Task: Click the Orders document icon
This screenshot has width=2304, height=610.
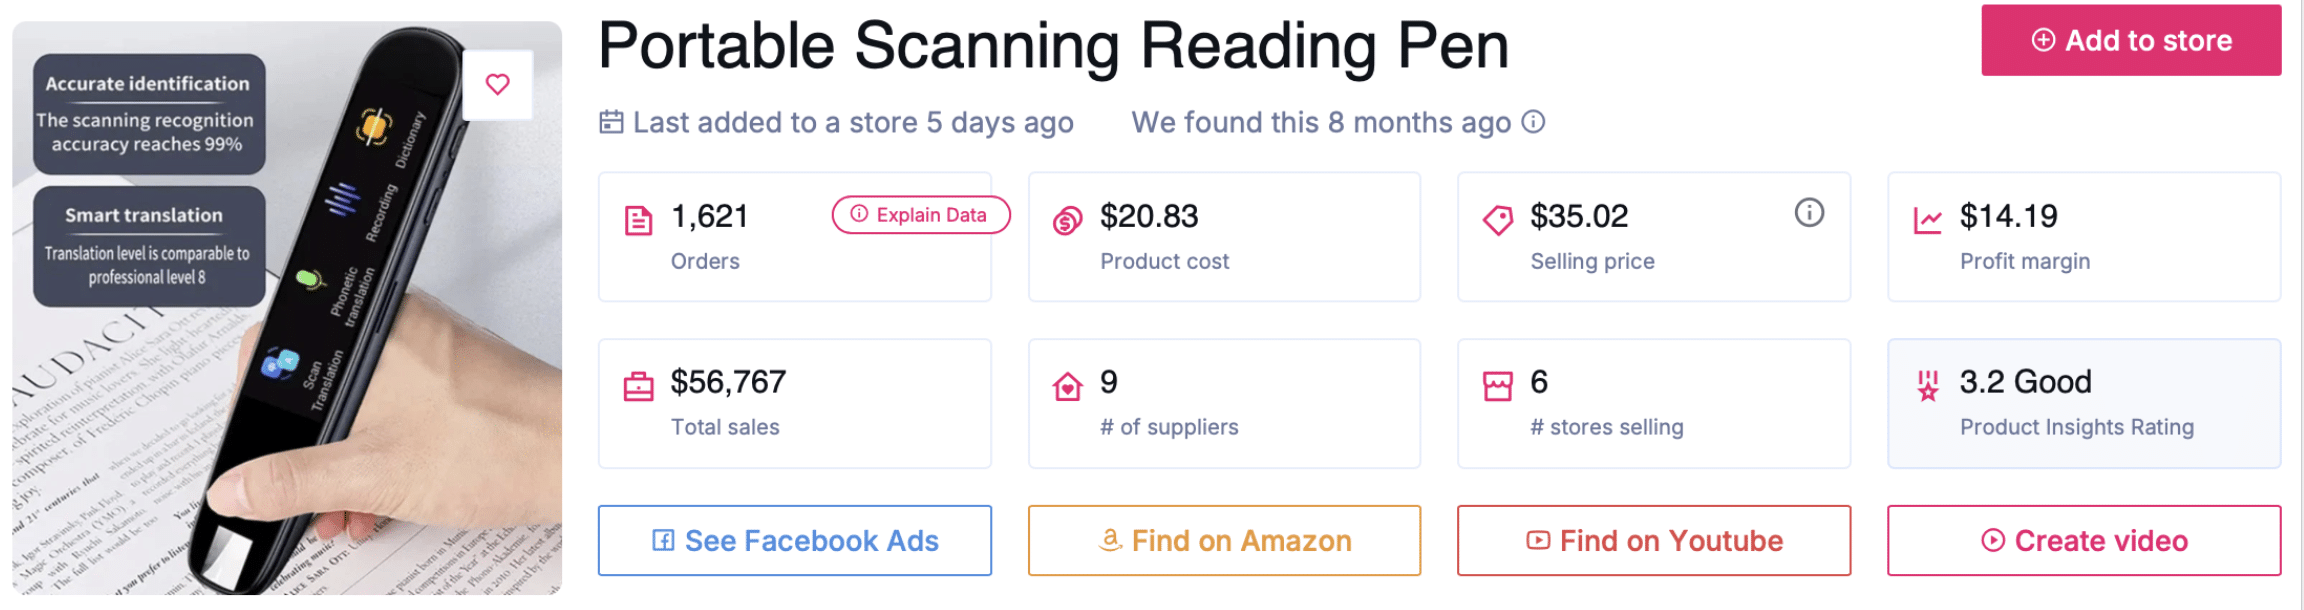Action: tap(638, 220)
